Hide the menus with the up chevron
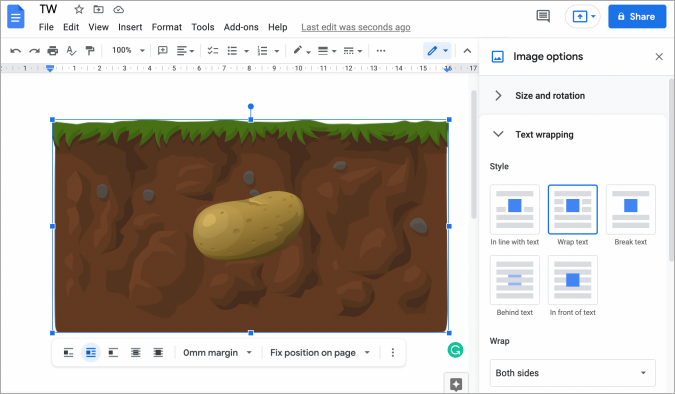 click(x=467, y=51)
